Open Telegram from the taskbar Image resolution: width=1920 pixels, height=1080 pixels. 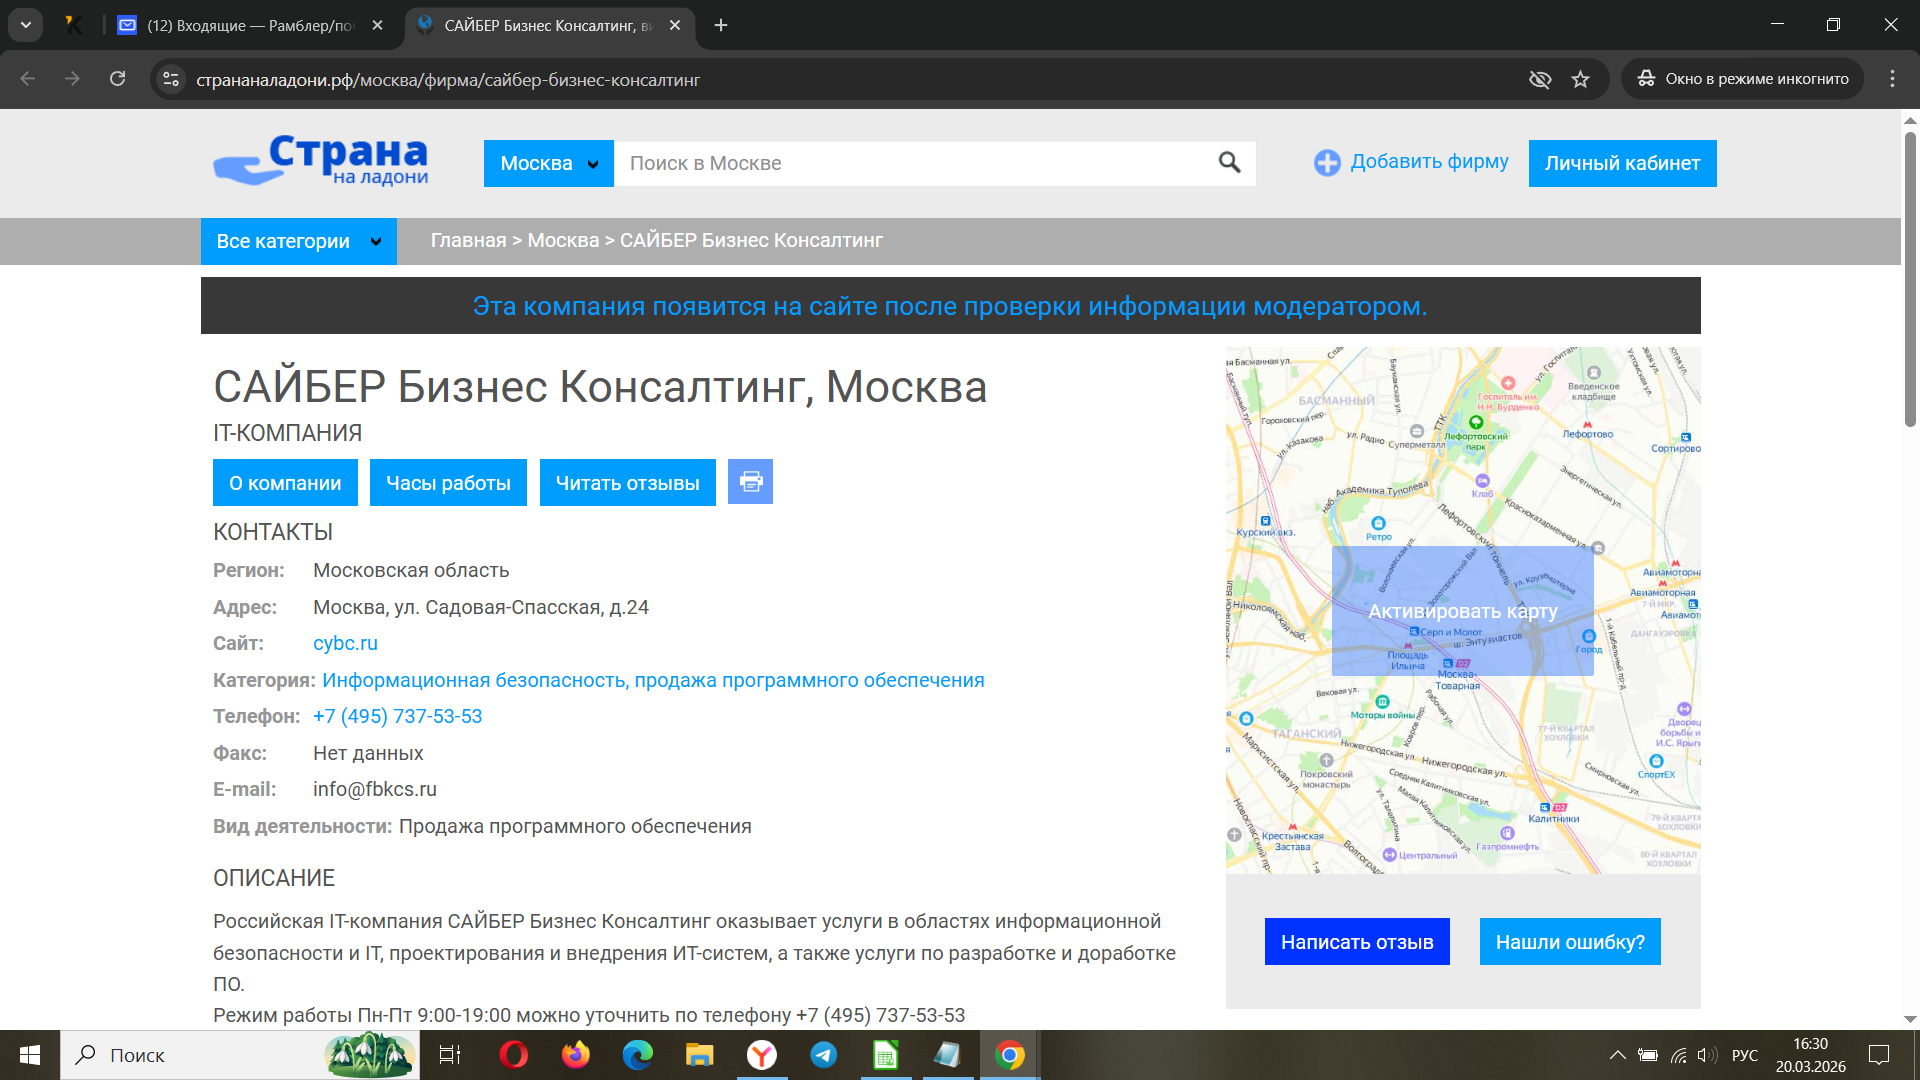tap(824, 1055)
